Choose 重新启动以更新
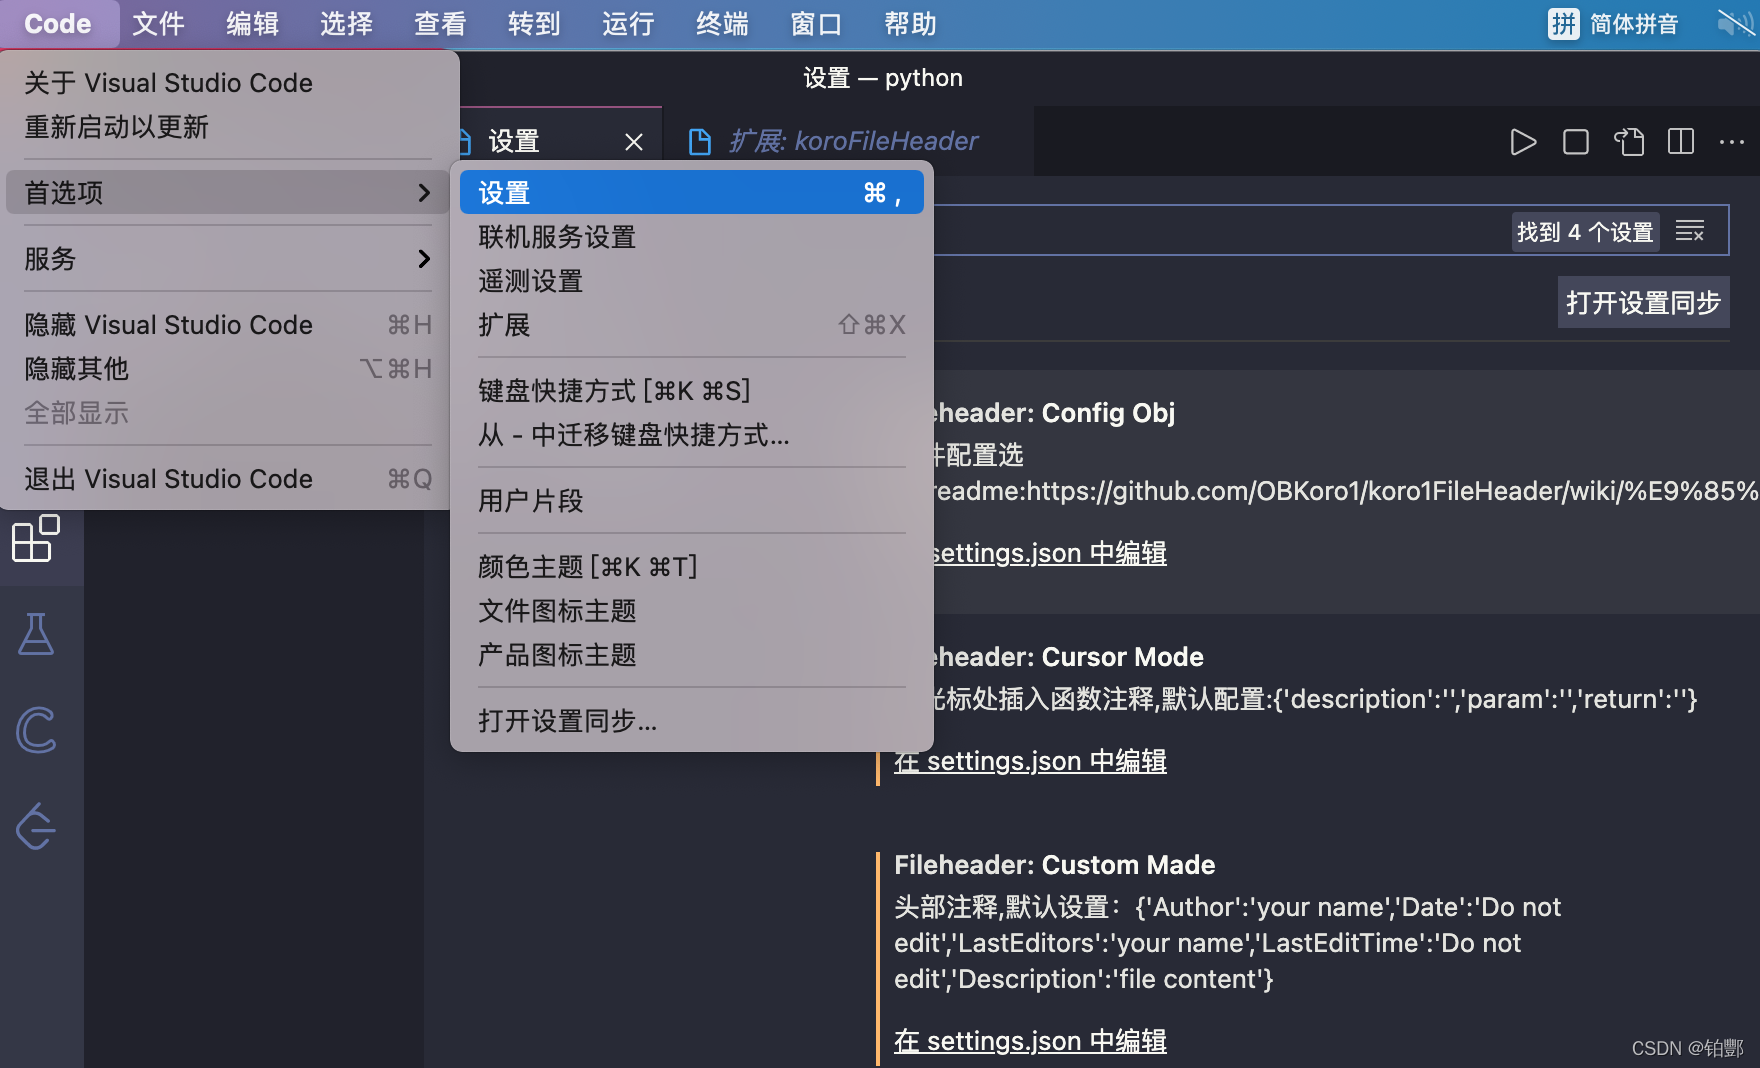1760x1068 pixels. point(228,126)
